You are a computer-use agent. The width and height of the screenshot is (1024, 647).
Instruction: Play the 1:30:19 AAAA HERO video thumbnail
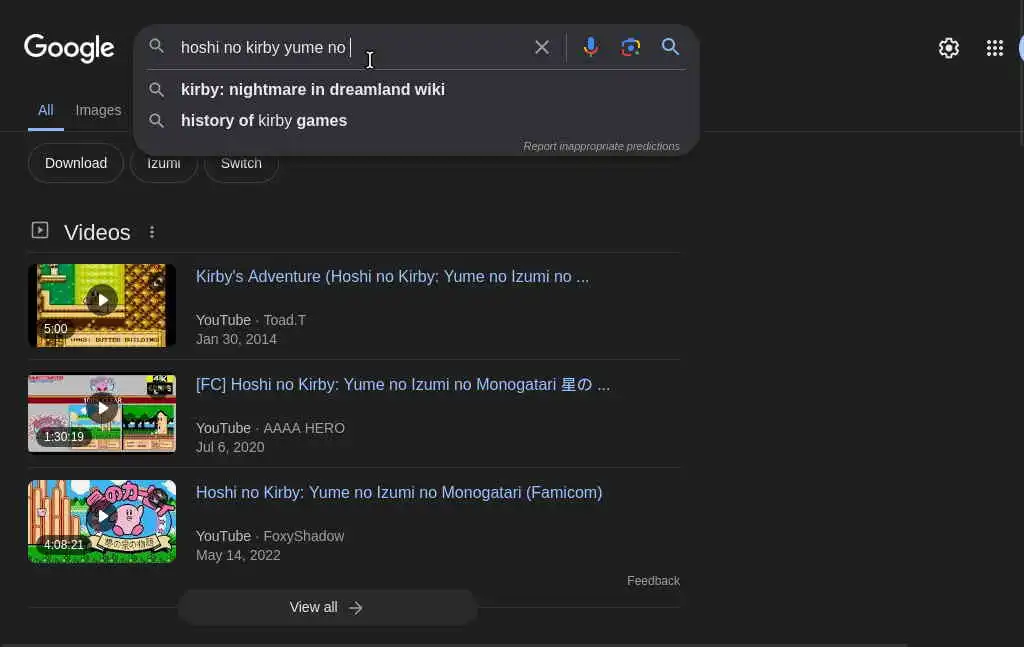[102, 413]
